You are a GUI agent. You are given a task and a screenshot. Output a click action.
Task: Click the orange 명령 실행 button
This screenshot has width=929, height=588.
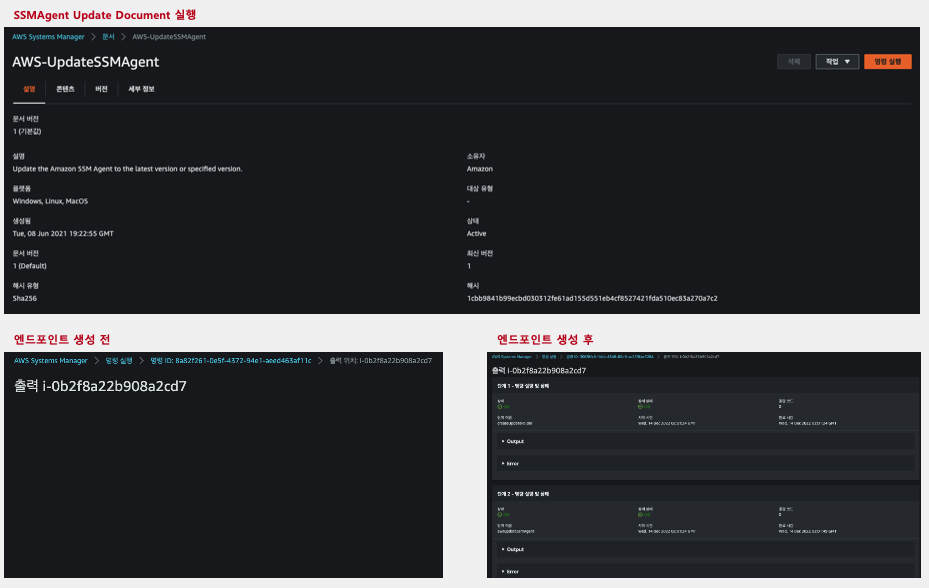point(887,62)
